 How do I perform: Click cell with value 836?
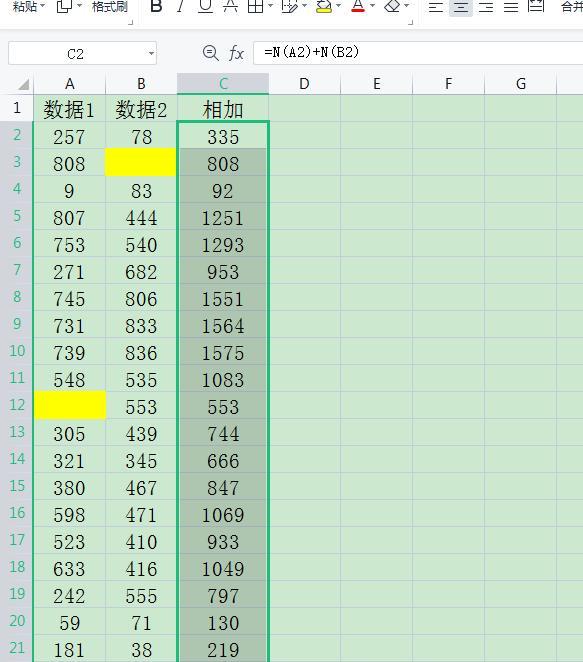(141, 351)
